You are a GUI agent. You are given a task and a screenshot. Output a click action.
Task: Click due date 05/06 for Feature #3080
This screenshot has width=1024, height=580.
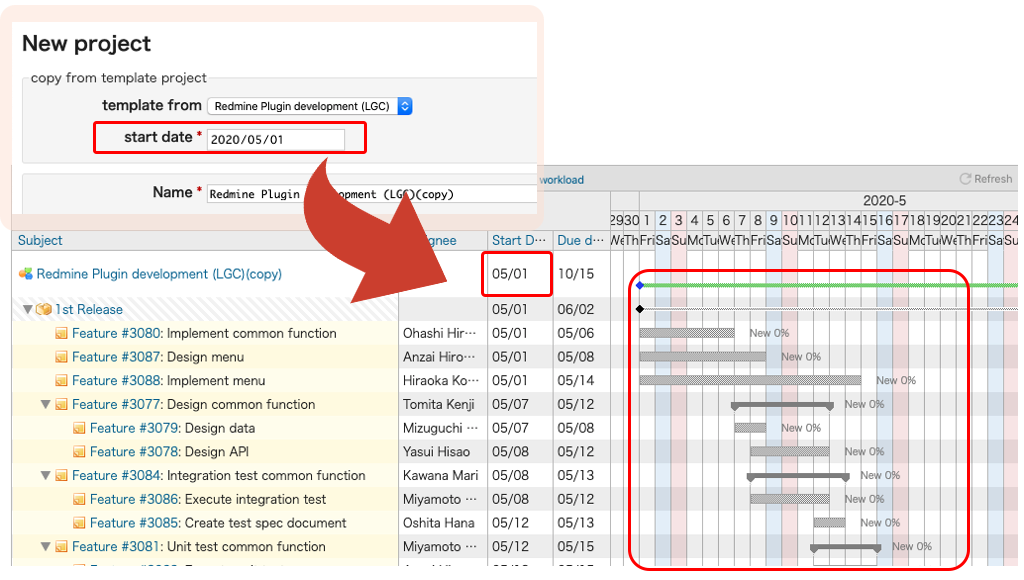pos(575,333)
